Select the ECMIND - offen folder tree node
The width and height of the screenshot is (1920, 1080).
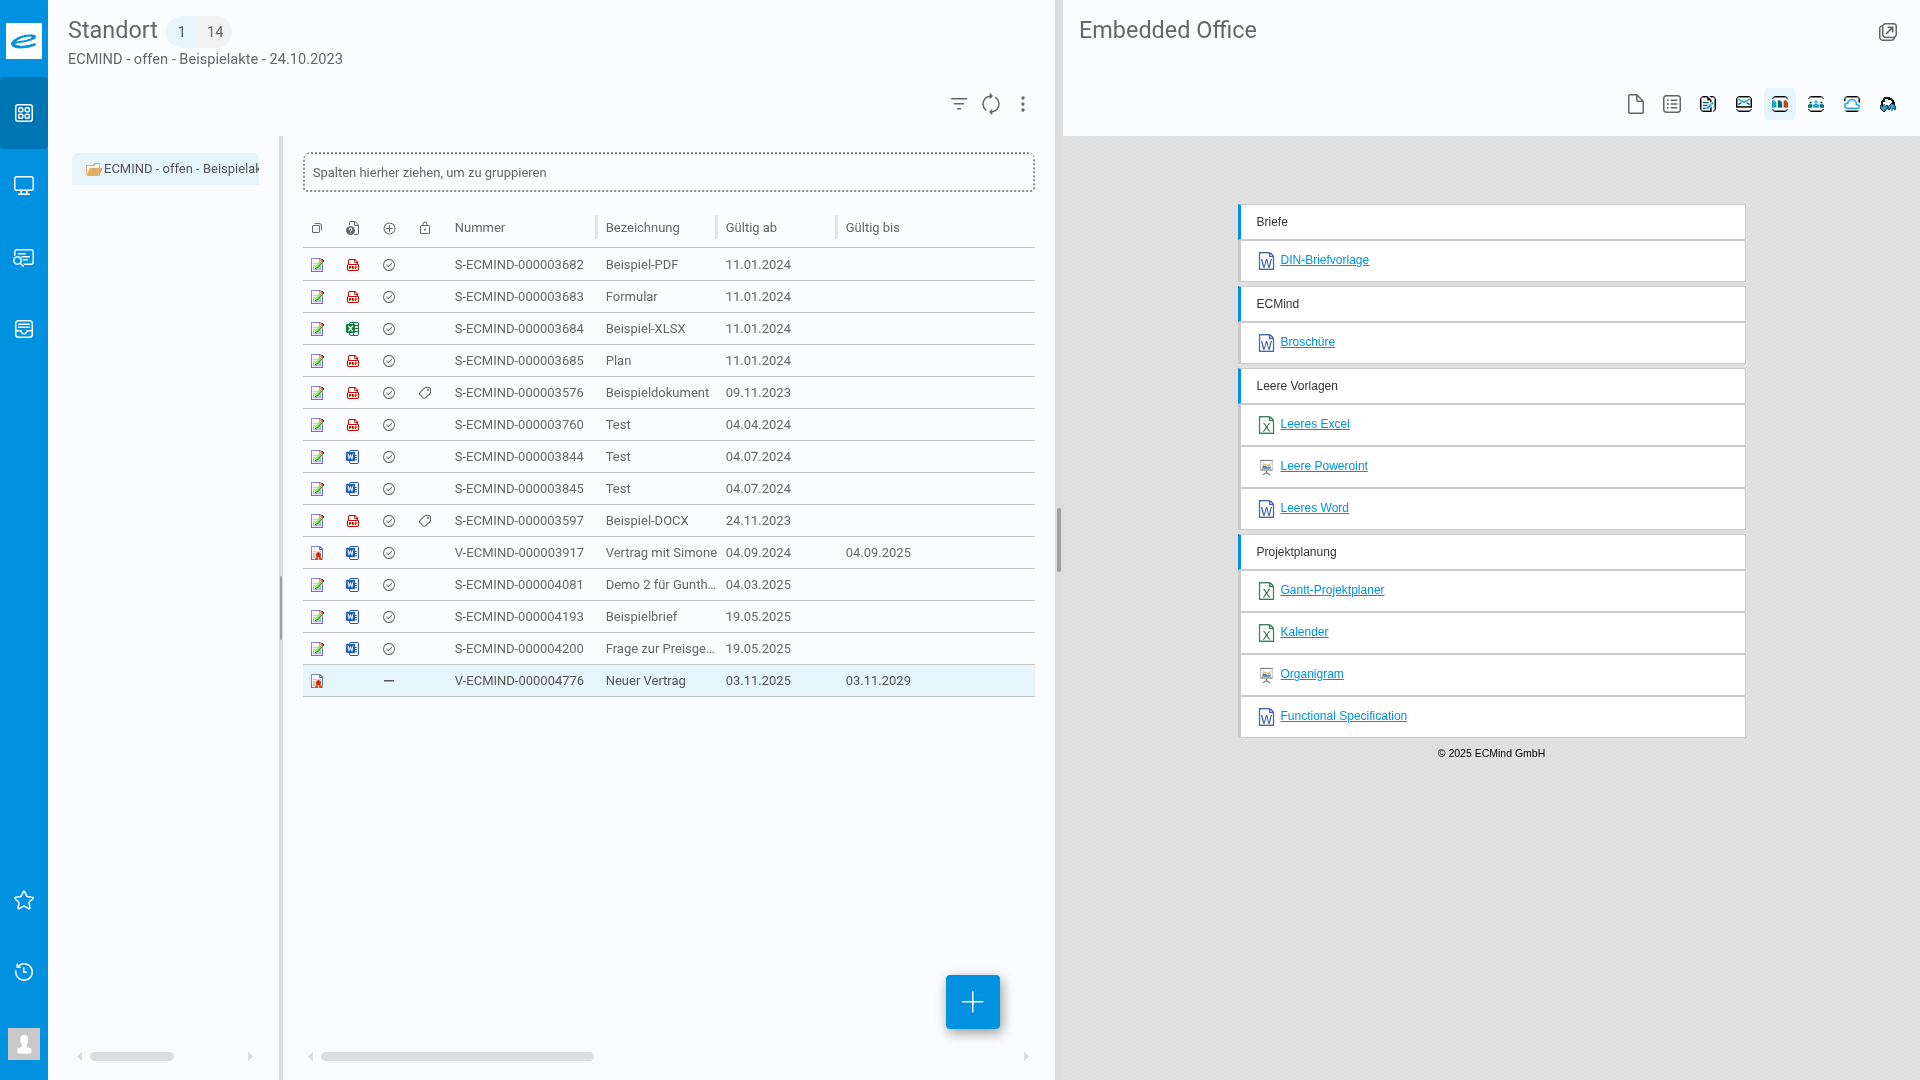[170, 169]
